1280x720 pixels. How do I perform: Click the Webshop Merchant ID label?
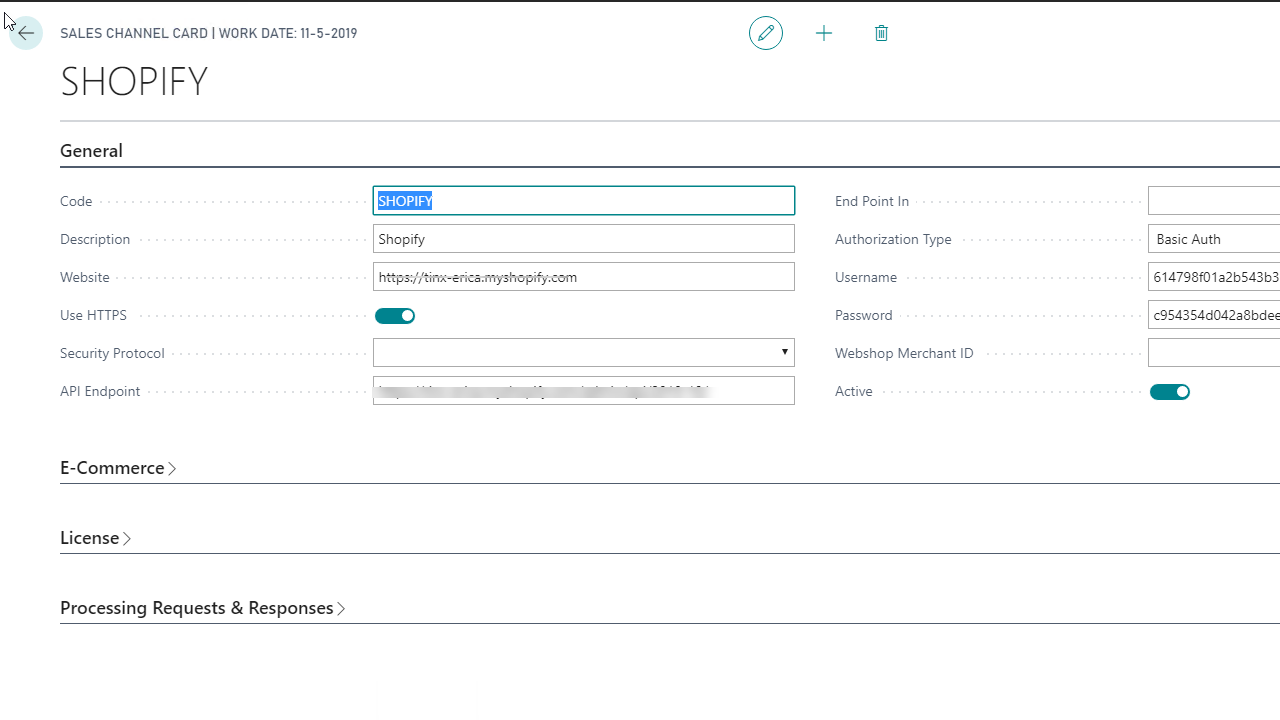tap(904, 353)
